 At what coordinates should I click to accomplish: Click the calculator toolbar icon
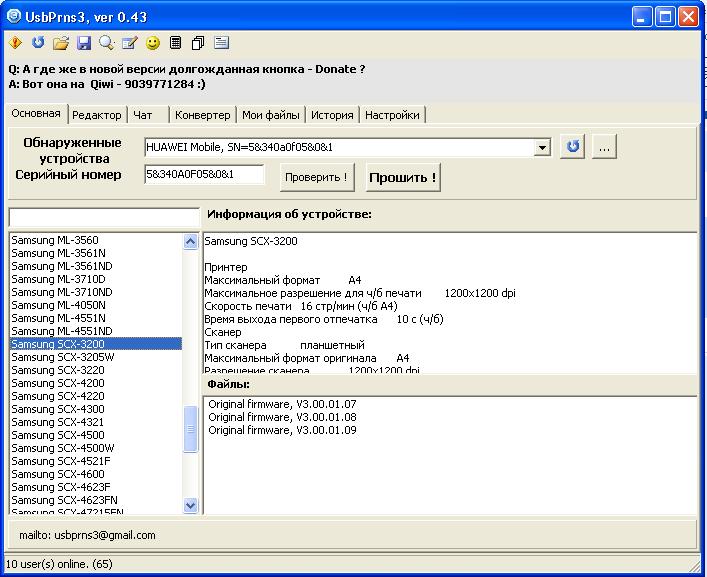point(175,43)
